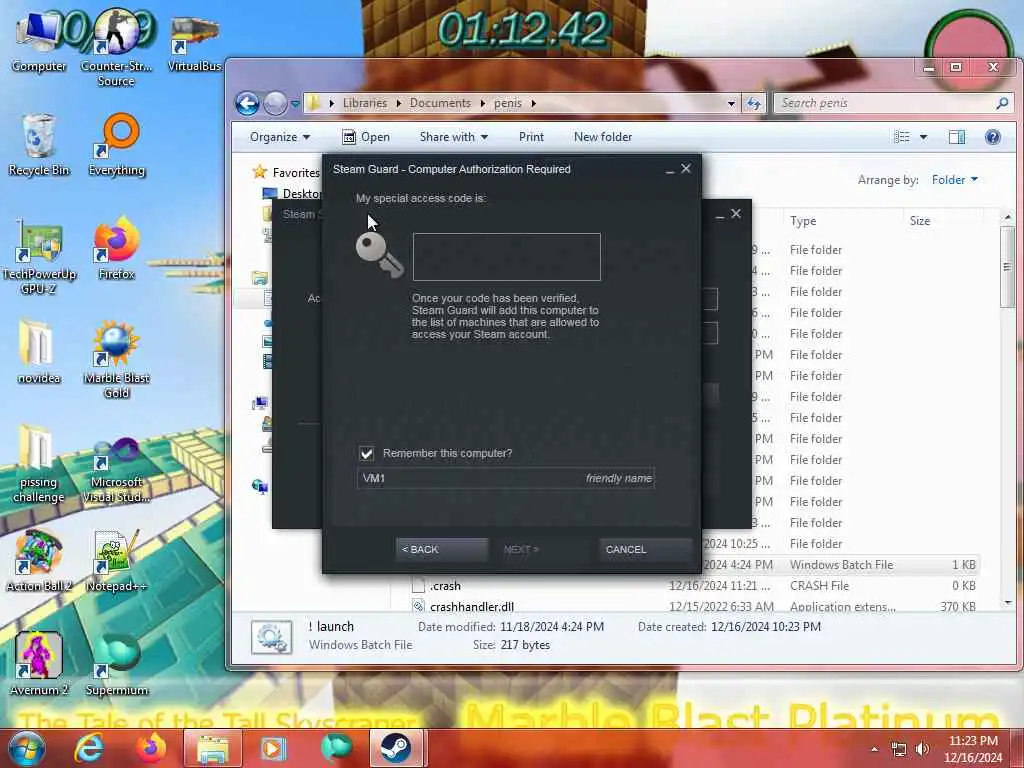Click the special access code field
This screenshot has width=1024, height=768.
507,257
